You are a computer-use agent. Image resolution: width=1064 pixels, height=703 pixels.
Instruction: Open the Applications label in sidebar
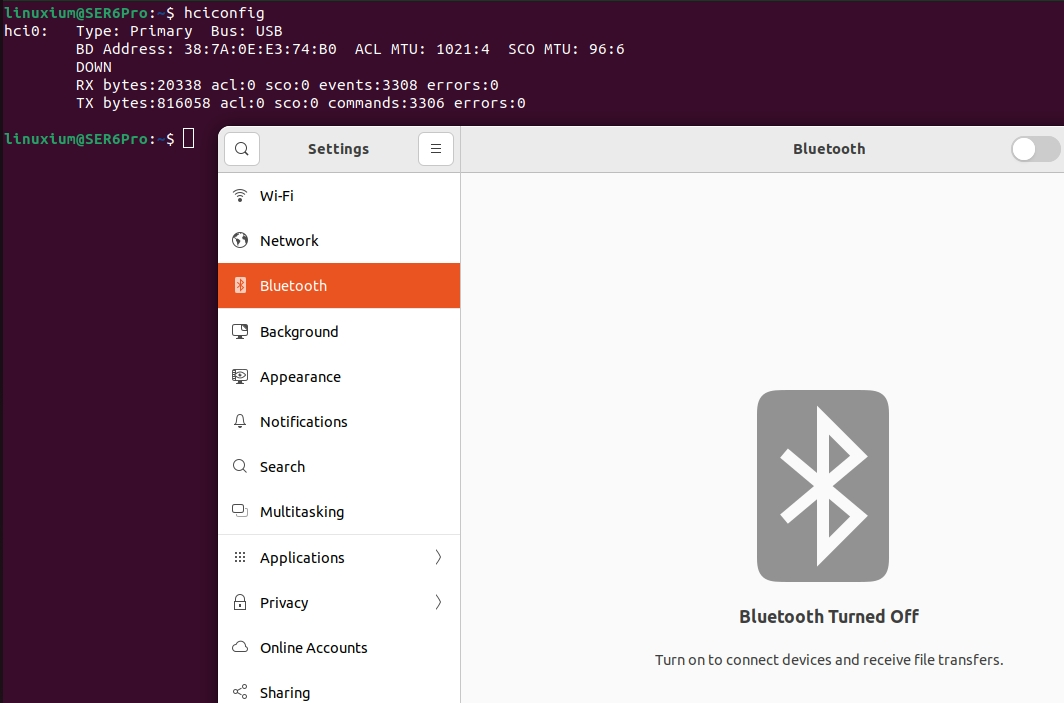(302, 558)
